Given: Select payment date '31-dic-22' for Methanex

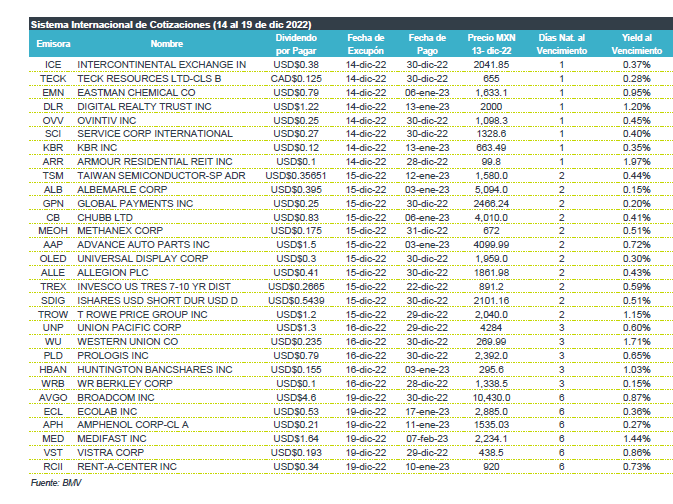Looking at the screenshot, I should 427,231.
